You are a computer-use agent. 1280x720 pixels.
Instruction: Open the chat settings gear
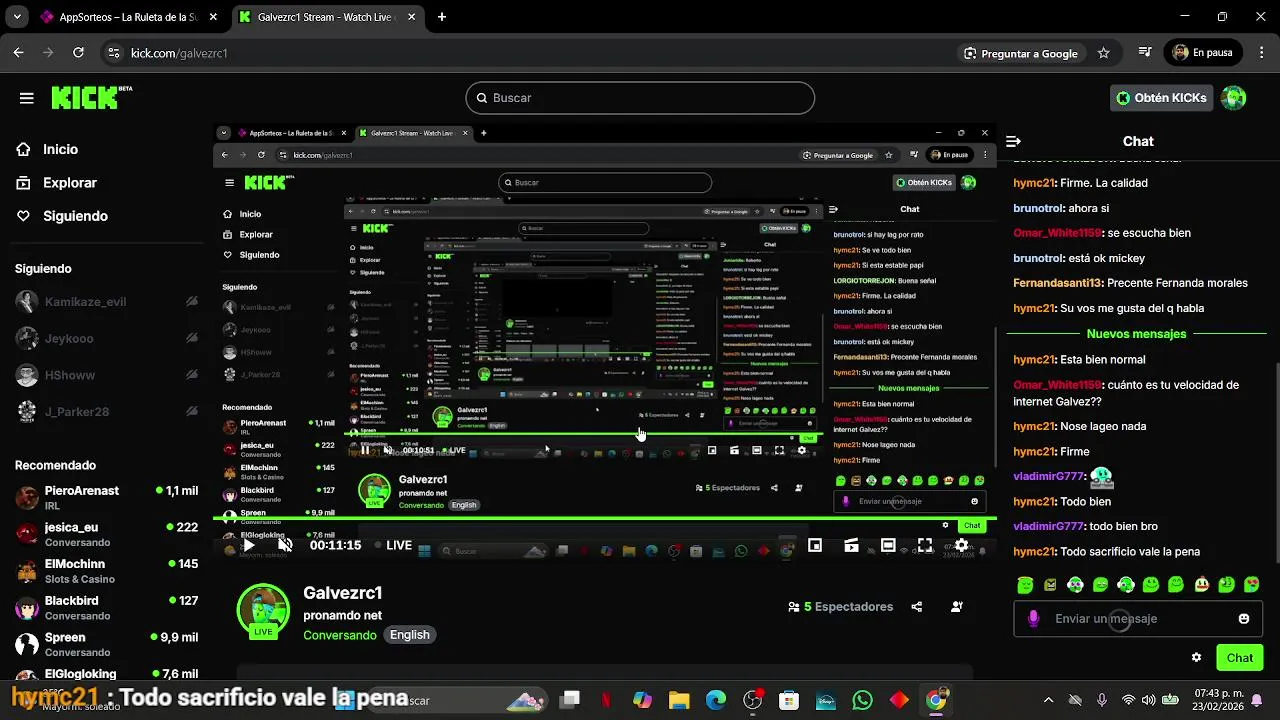1196,658
